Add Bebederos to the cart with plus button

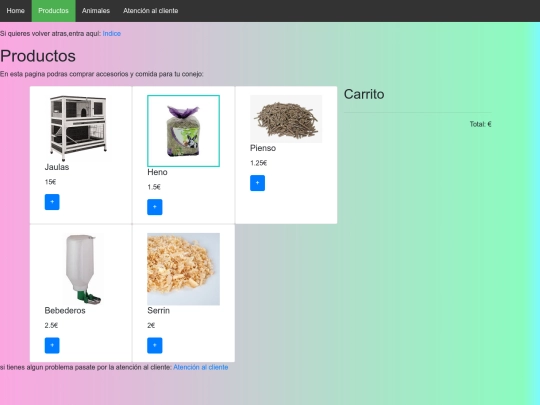[x=52, y=345]
